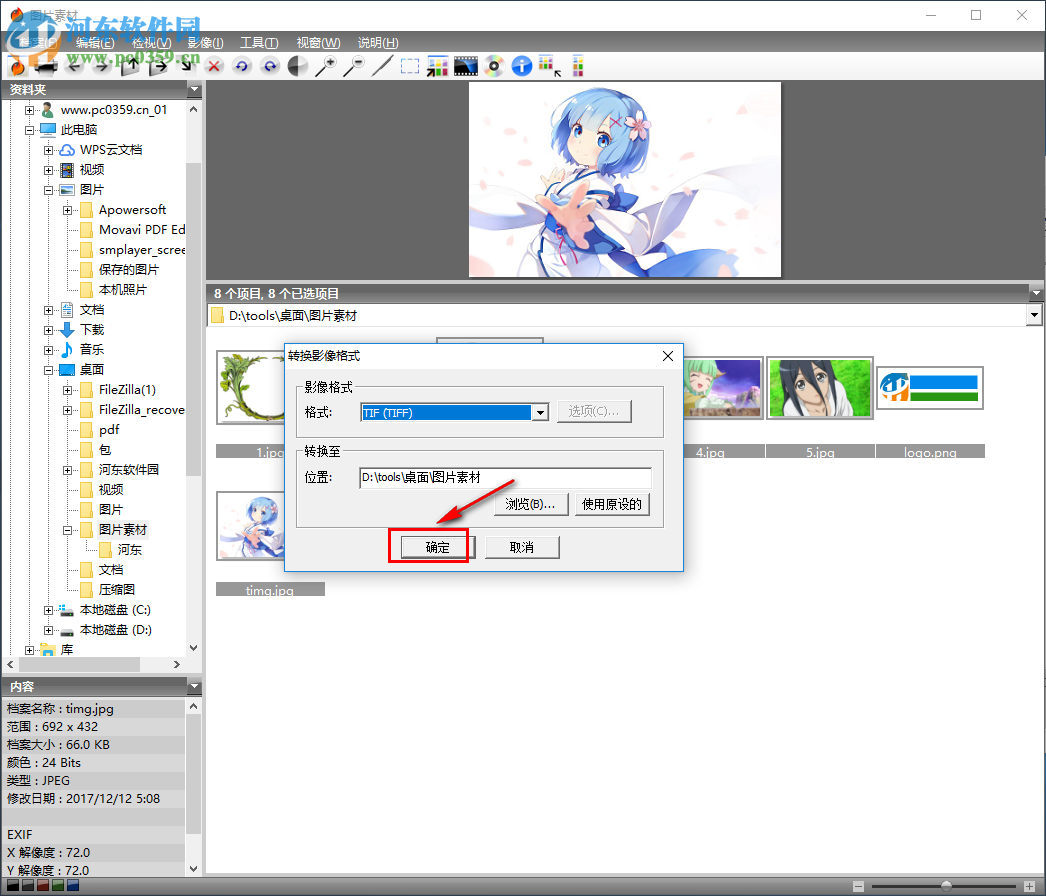The height and width of the screenshot is (896, 1046).
Task: Select the dashed rectangle selection tool
Action: (410, 66)
